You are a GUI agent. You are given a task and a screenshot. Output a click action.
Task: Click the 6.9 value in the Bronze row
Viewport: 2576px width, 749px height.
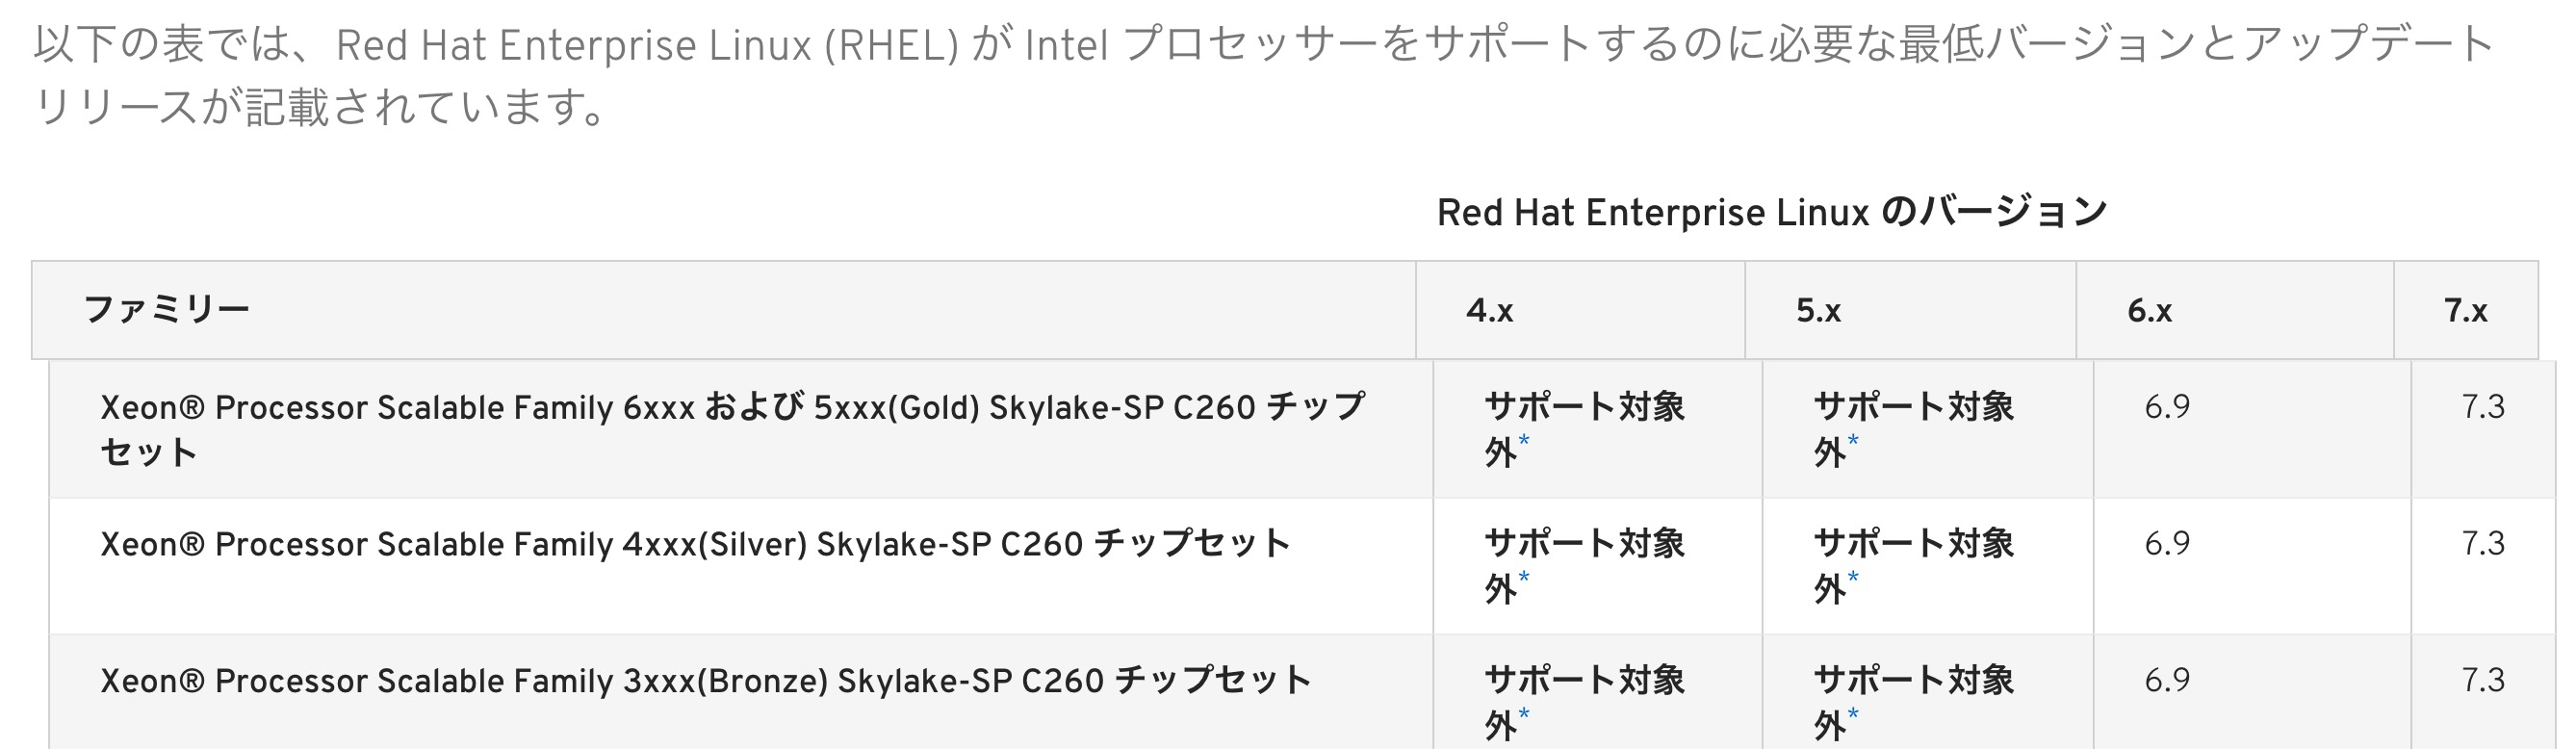click(2167, 681)
